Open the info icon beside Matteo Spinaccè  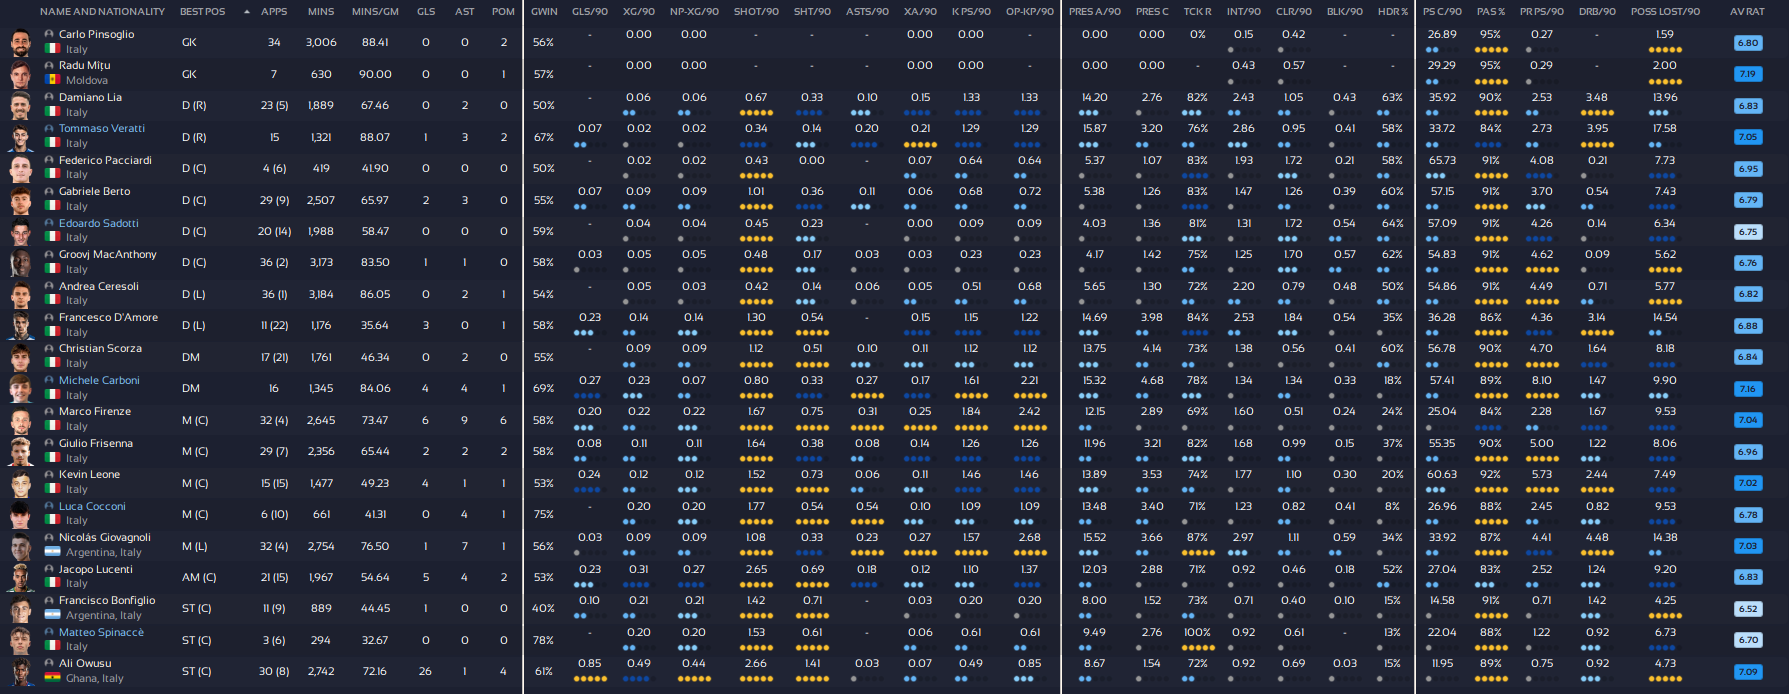point(50,632)
